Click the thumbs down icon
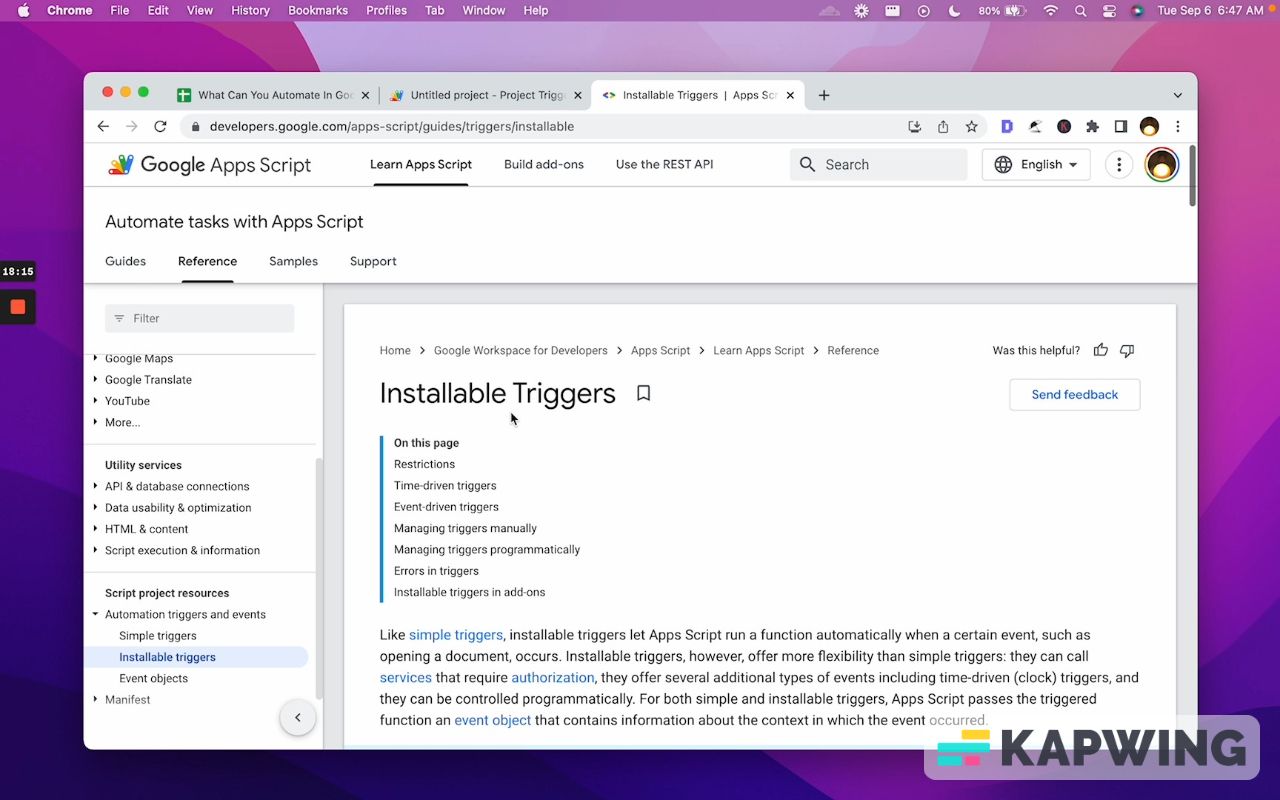 1127,350
